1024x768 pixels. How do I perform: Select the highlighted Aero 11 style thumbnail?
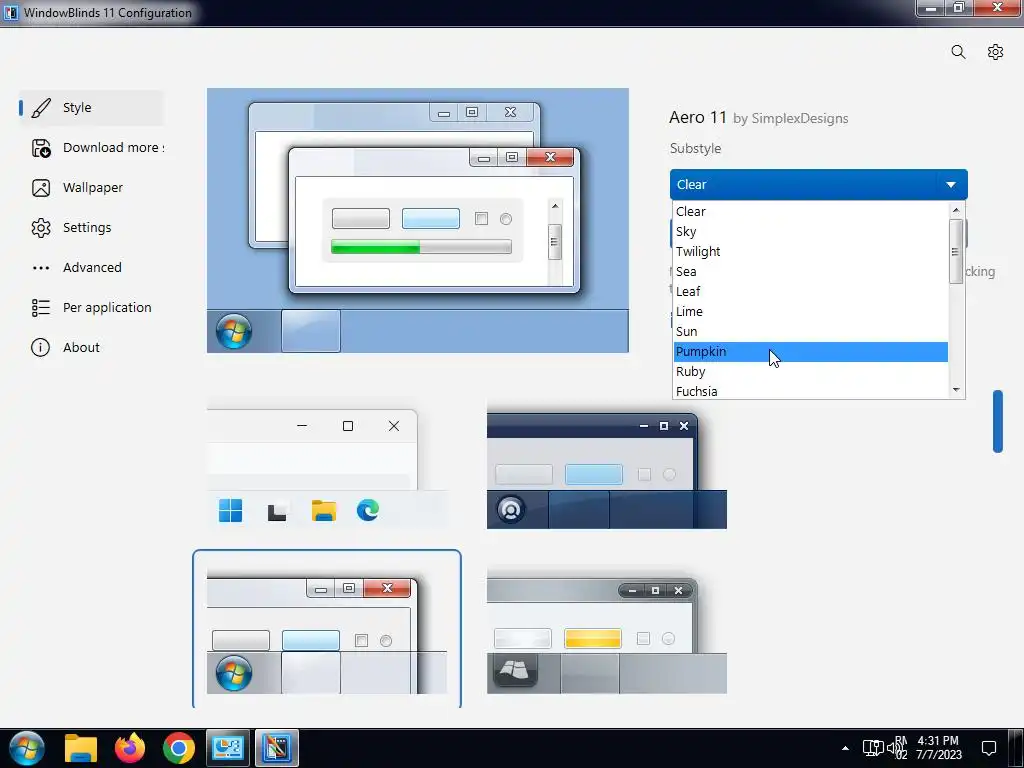(327, 630)
